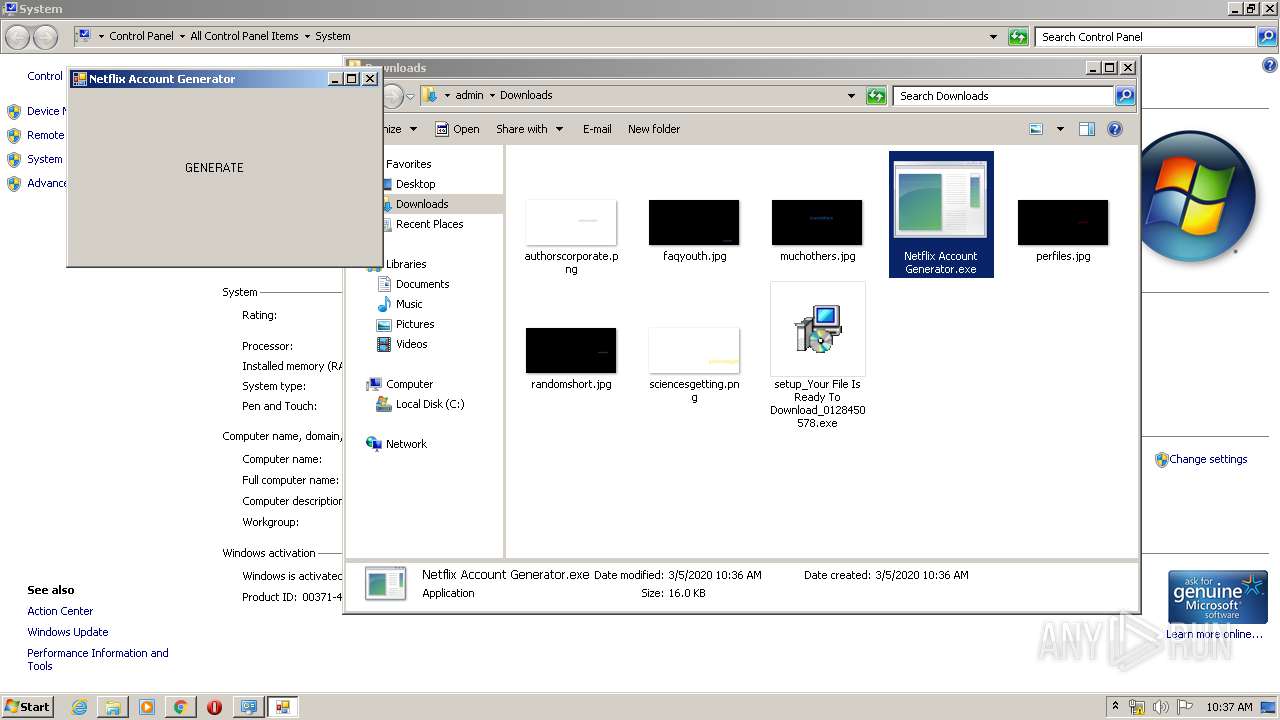Switch to Netflix Account Generator taskbar button
This screenshot has height=720, width=1280.
pos(283,707)
